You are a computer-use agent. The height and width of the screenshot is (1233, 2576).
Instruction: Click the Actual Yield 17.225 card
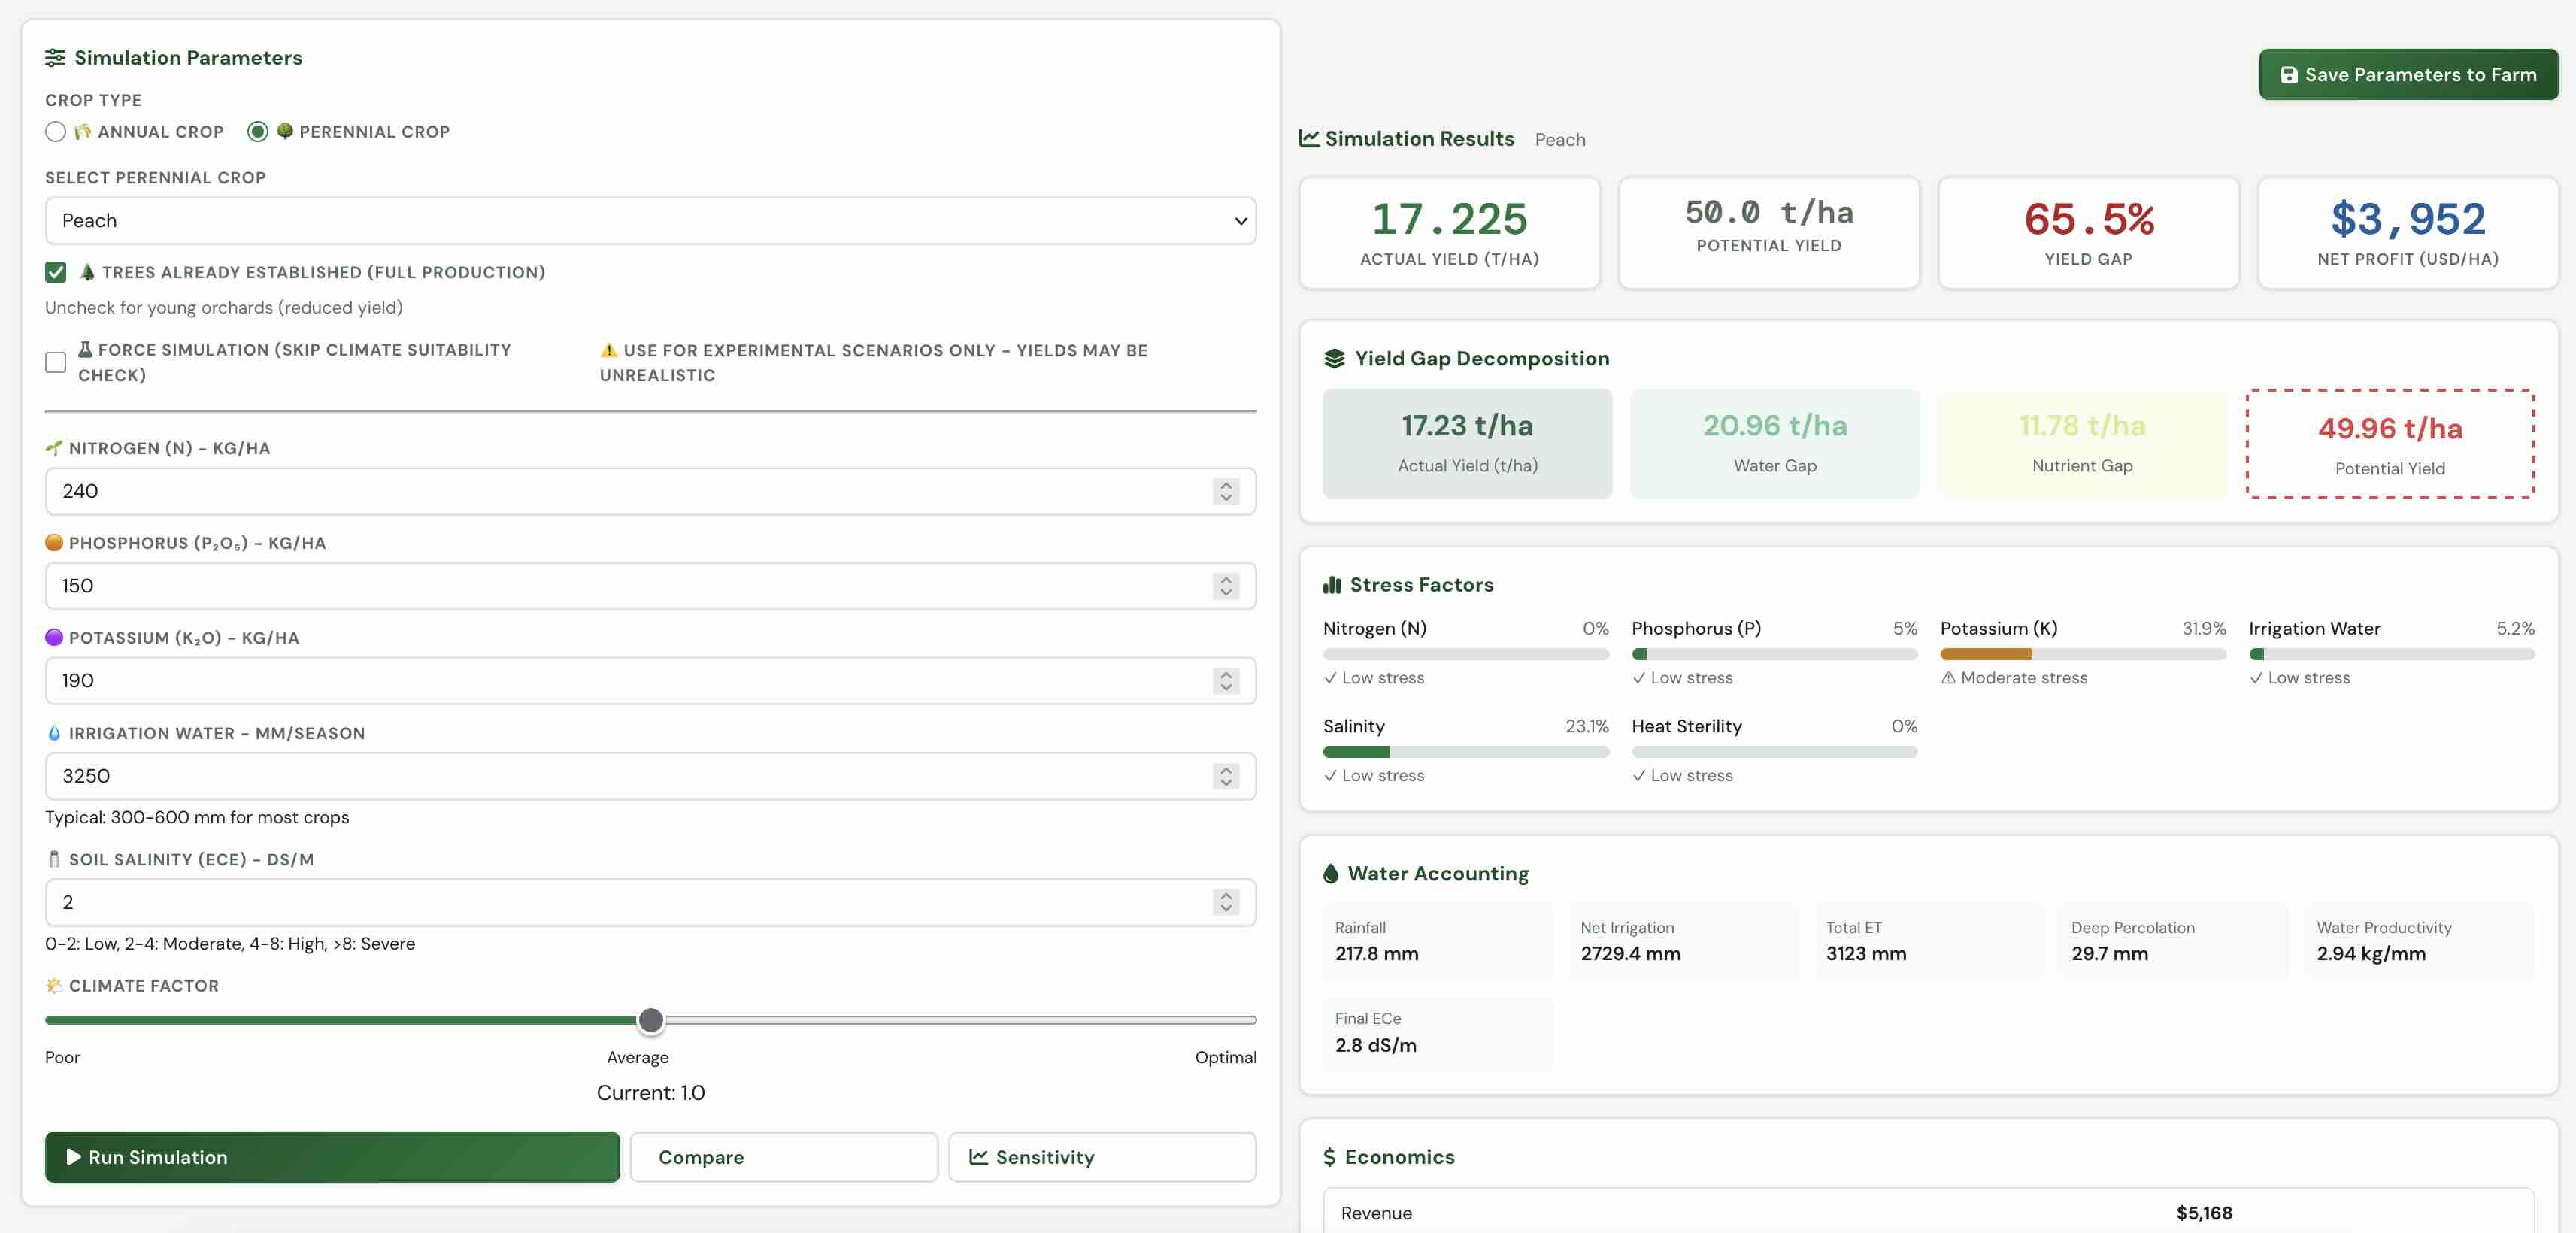pyautogui.click(x=1449, y=233)
